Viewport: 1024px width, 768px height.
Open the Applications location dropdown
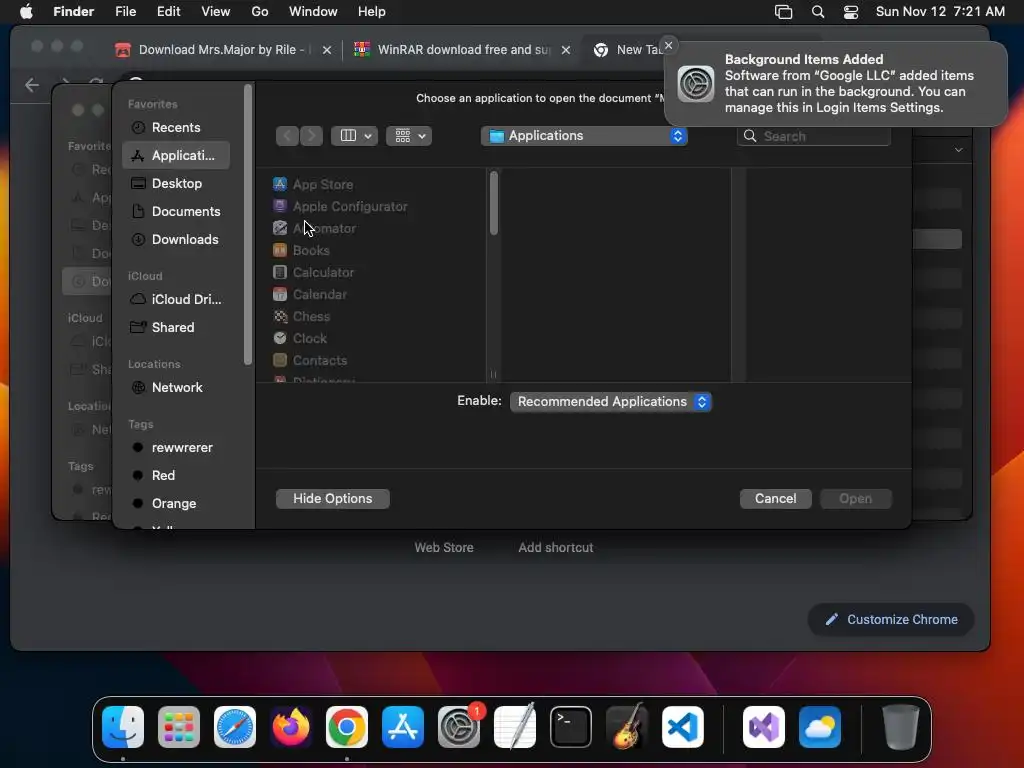click(x=584, y=136)
